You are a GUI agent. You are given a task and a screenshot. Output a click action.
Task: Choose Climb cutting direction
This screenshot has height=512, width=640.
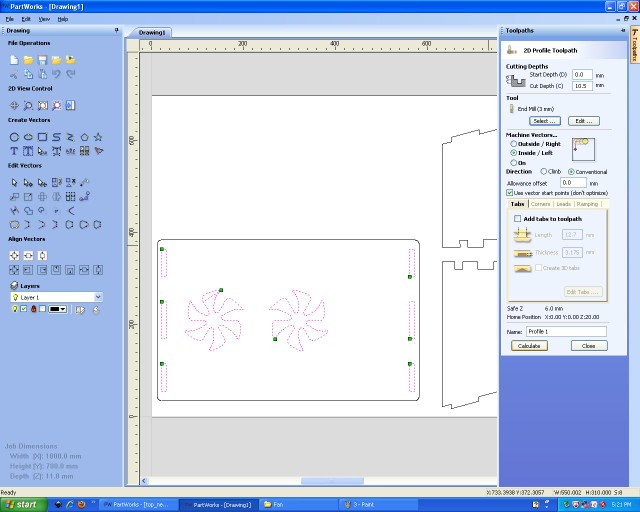pos(543,171)
